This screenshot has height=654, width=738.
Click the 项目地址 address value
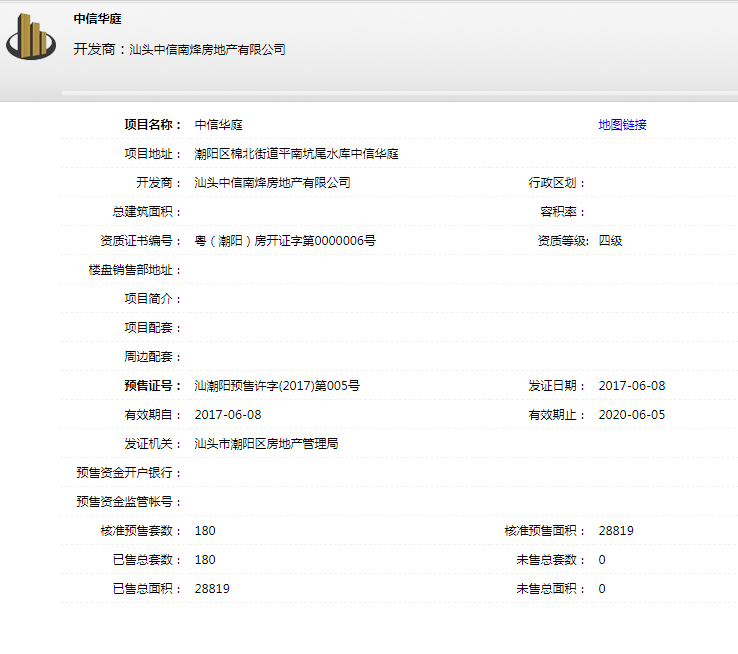click(296, 154)
